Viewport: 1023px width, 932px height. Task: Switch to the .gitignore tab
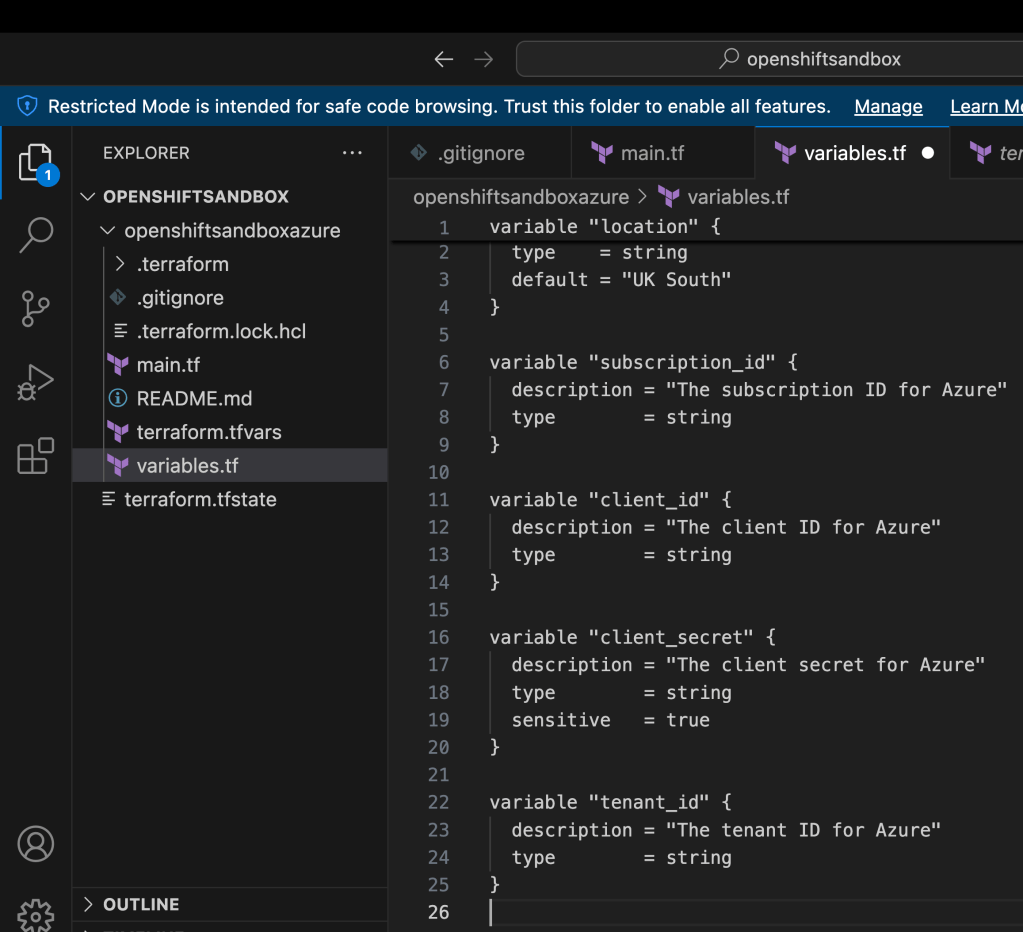[480, 153]
